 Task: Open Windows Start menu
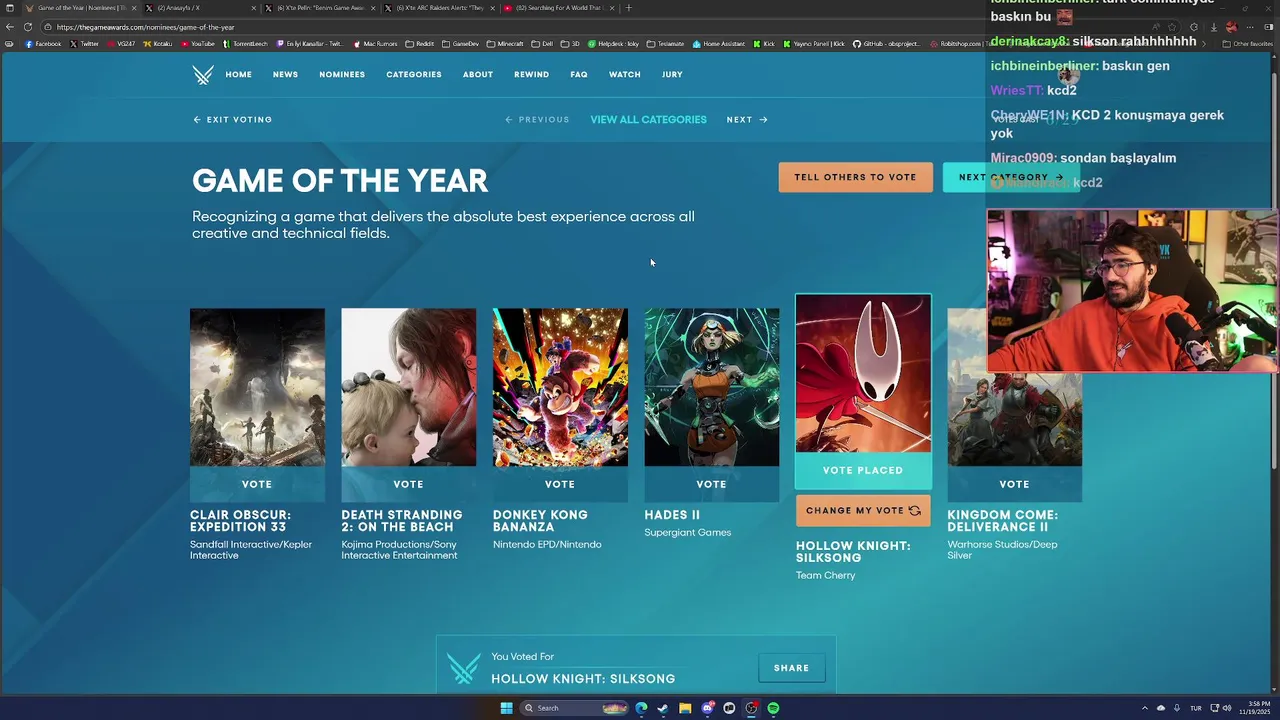pos(506,708)
